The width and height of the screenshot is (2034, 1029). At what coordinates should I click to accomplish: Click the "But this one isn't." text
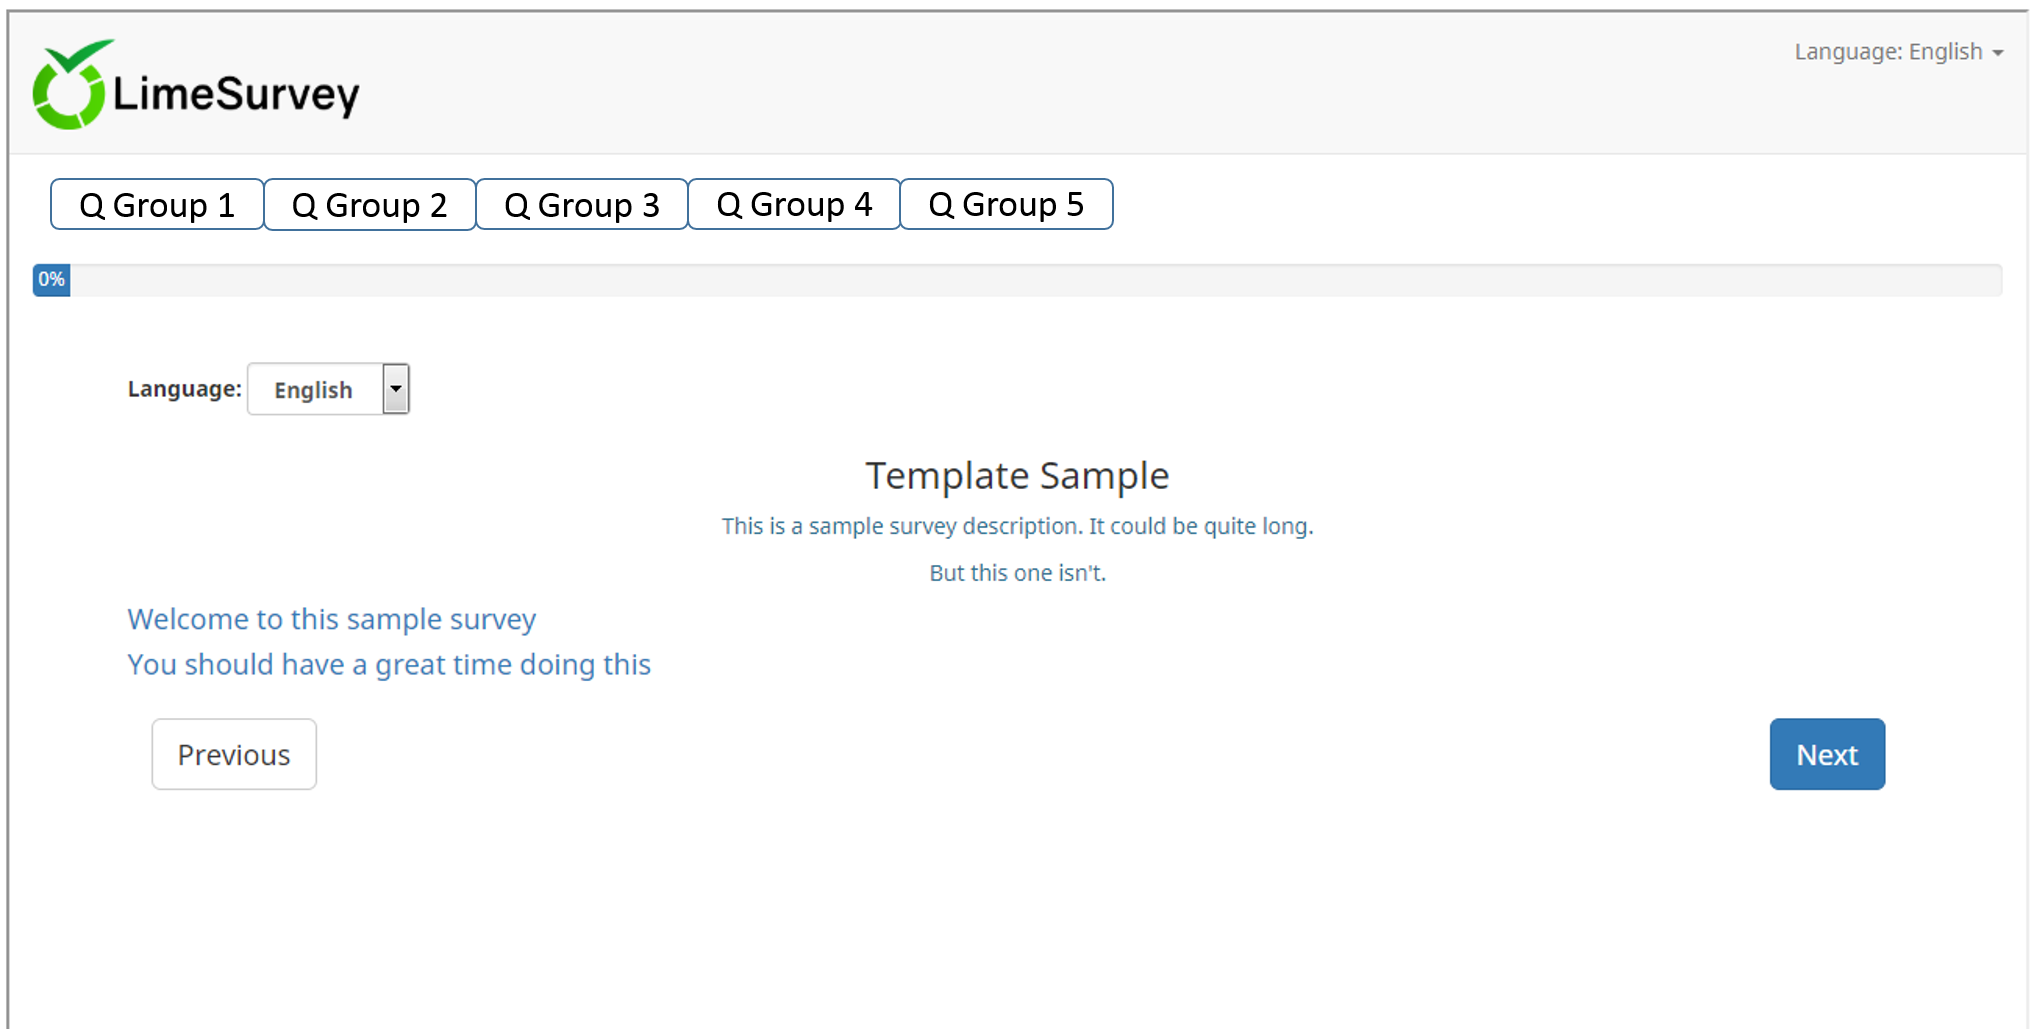point(1017,573)
